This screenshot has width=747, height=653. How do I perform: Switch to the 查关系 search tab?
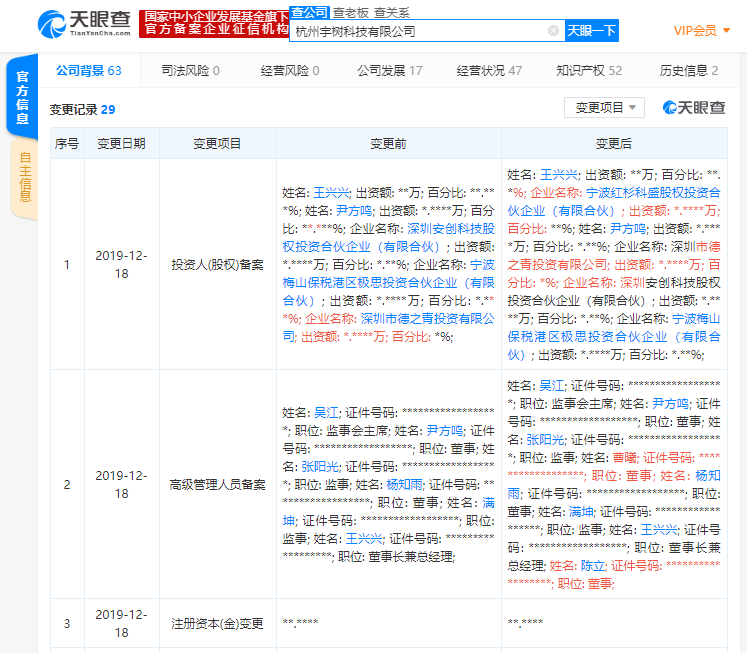point(392,13)
